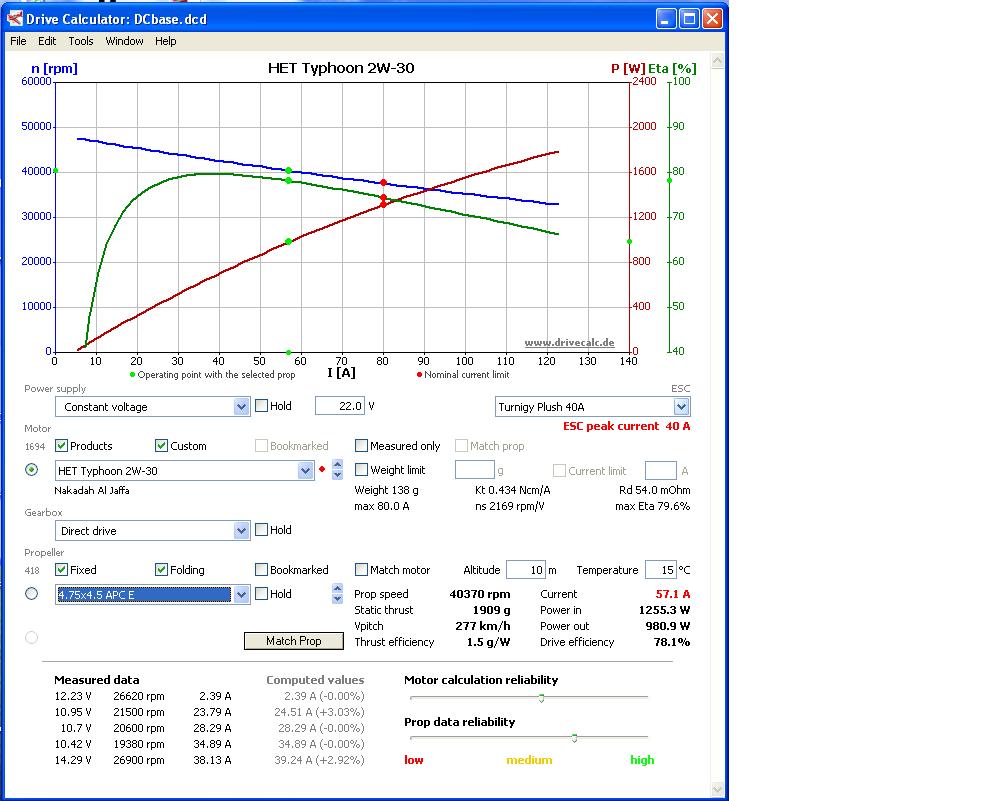Uncheck the Folding propeller checkbox
Viewport: 981px width, 801px height.
(162, 570)
